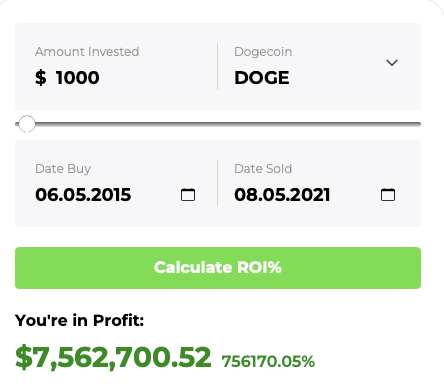The width and height of the screenshot is (444, 387).
Task: Click the investment amount slider handle
Action: tap(27, 124)
